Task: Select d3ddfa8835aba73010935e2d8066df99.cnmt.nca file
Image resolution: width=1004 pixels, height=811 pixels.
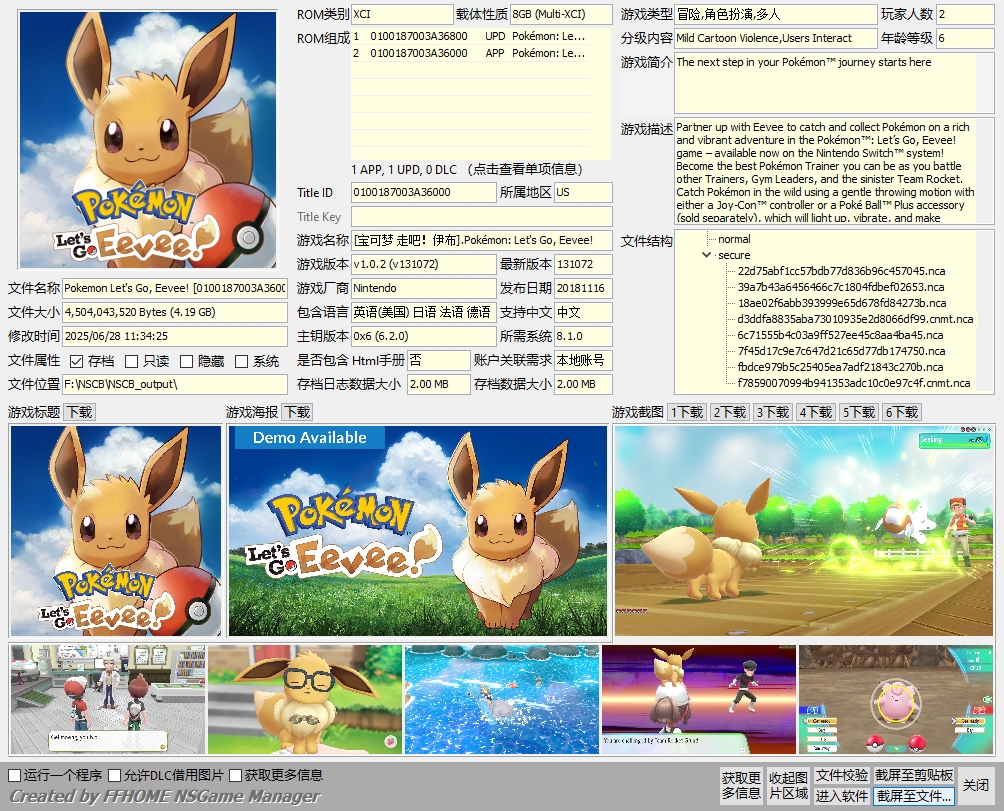Action: pyautogui.click(x=855, y=319)
